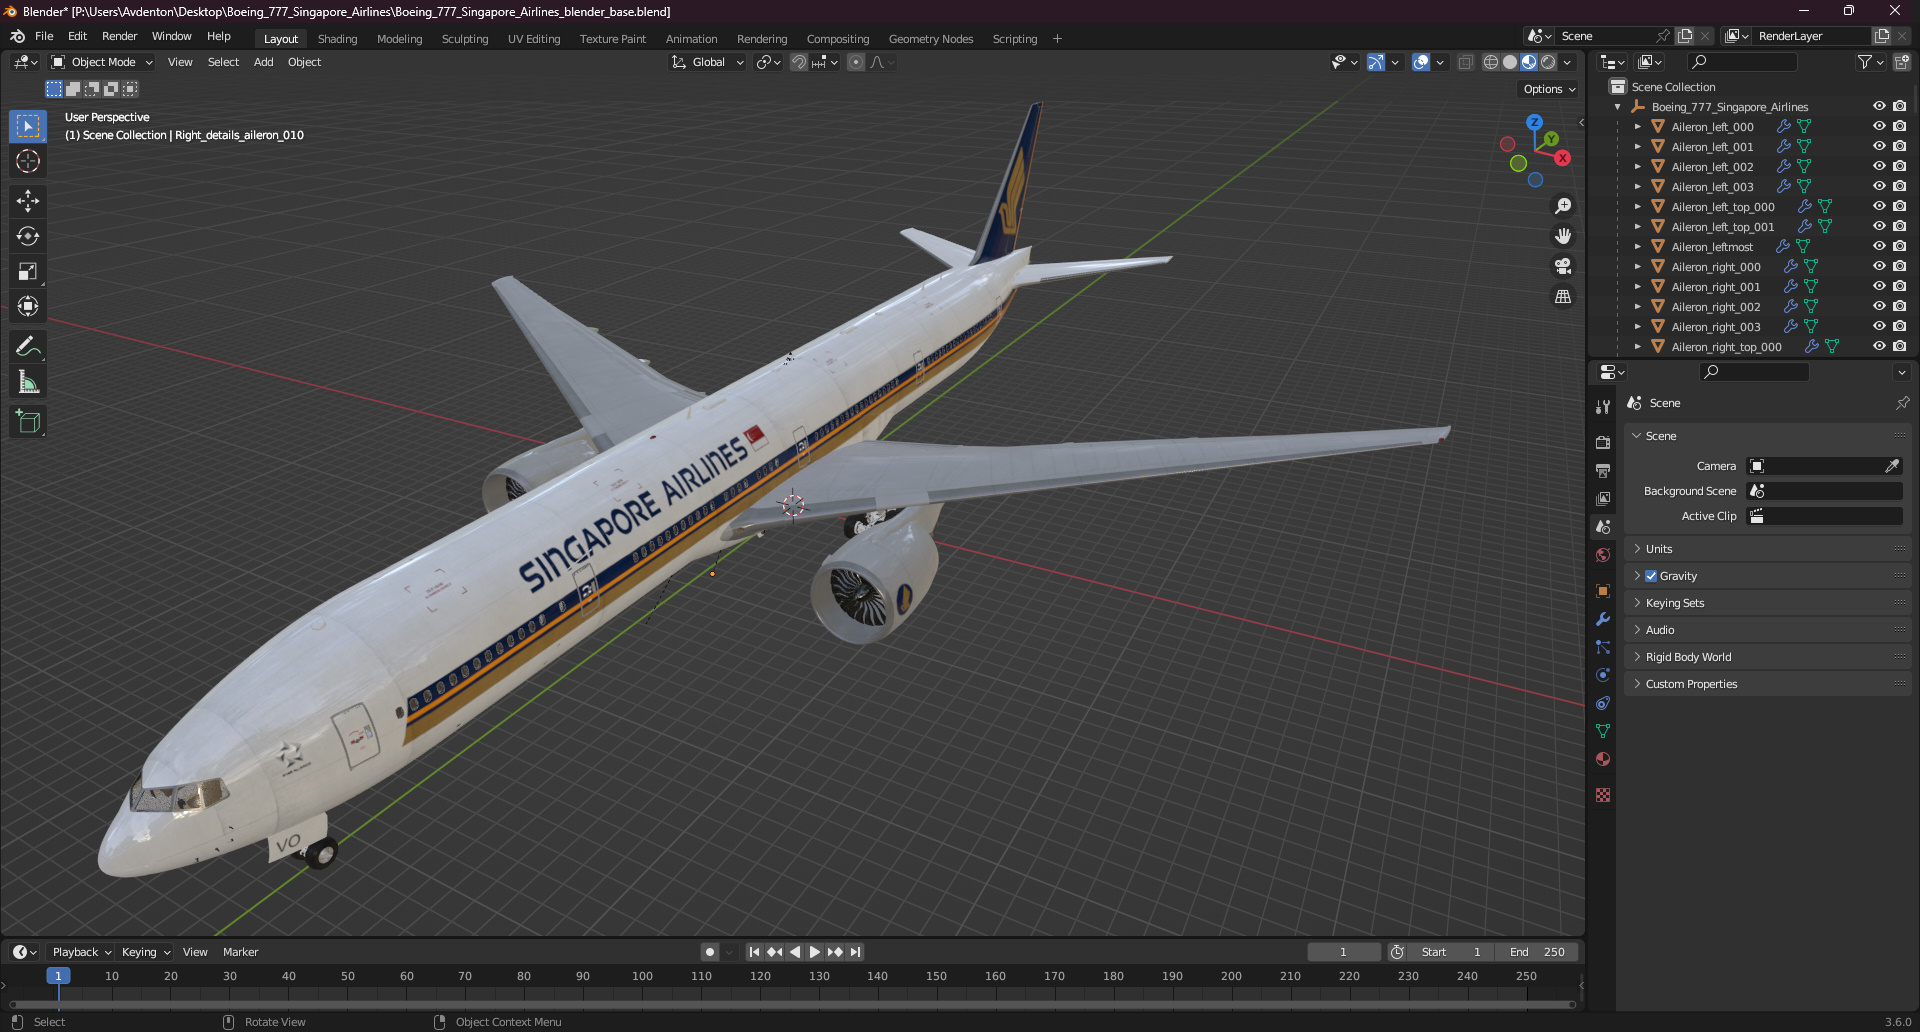The width and height of the screenshot is (1920, 1032).
Task: Choose the Move tool
Action: pos(28,201)
